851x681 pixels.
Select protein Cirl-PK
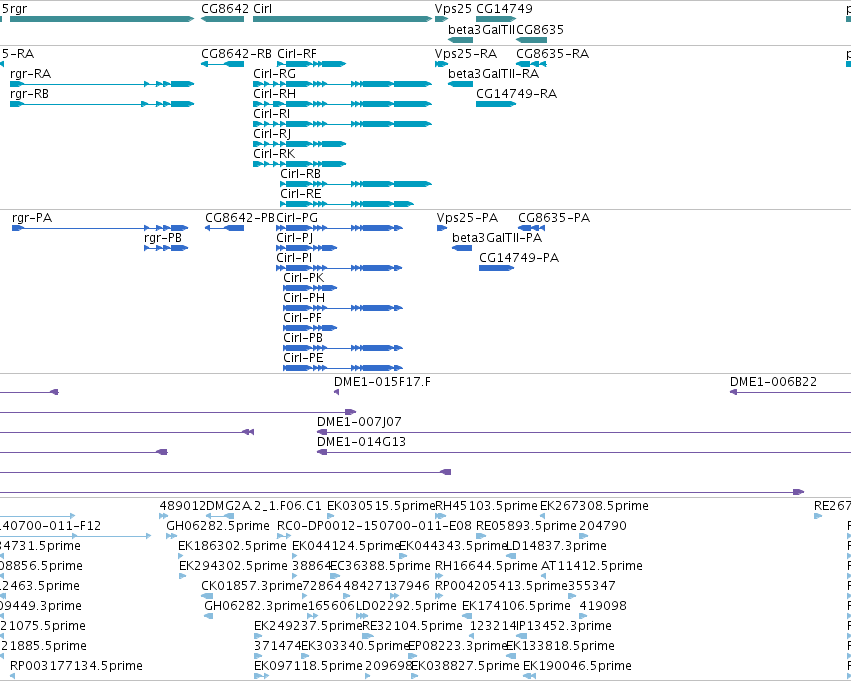coord(310,288)
